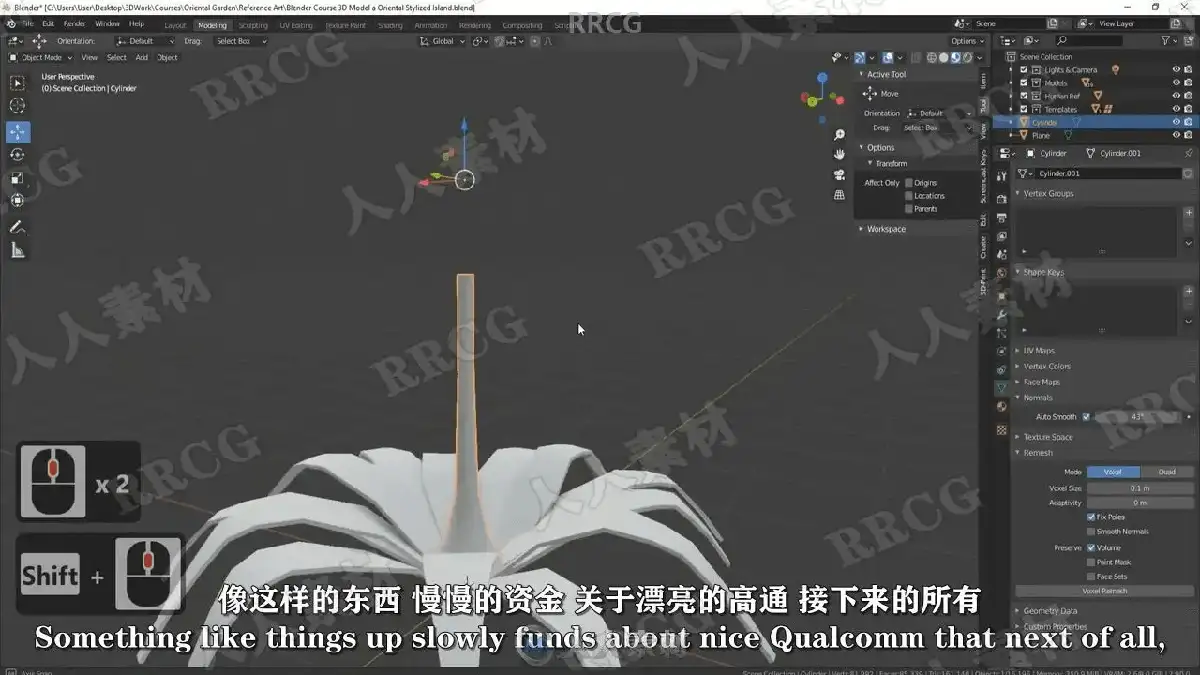Select the Annotate tool
Screen dimensions: 1200x675
click(x=17, y=227)
